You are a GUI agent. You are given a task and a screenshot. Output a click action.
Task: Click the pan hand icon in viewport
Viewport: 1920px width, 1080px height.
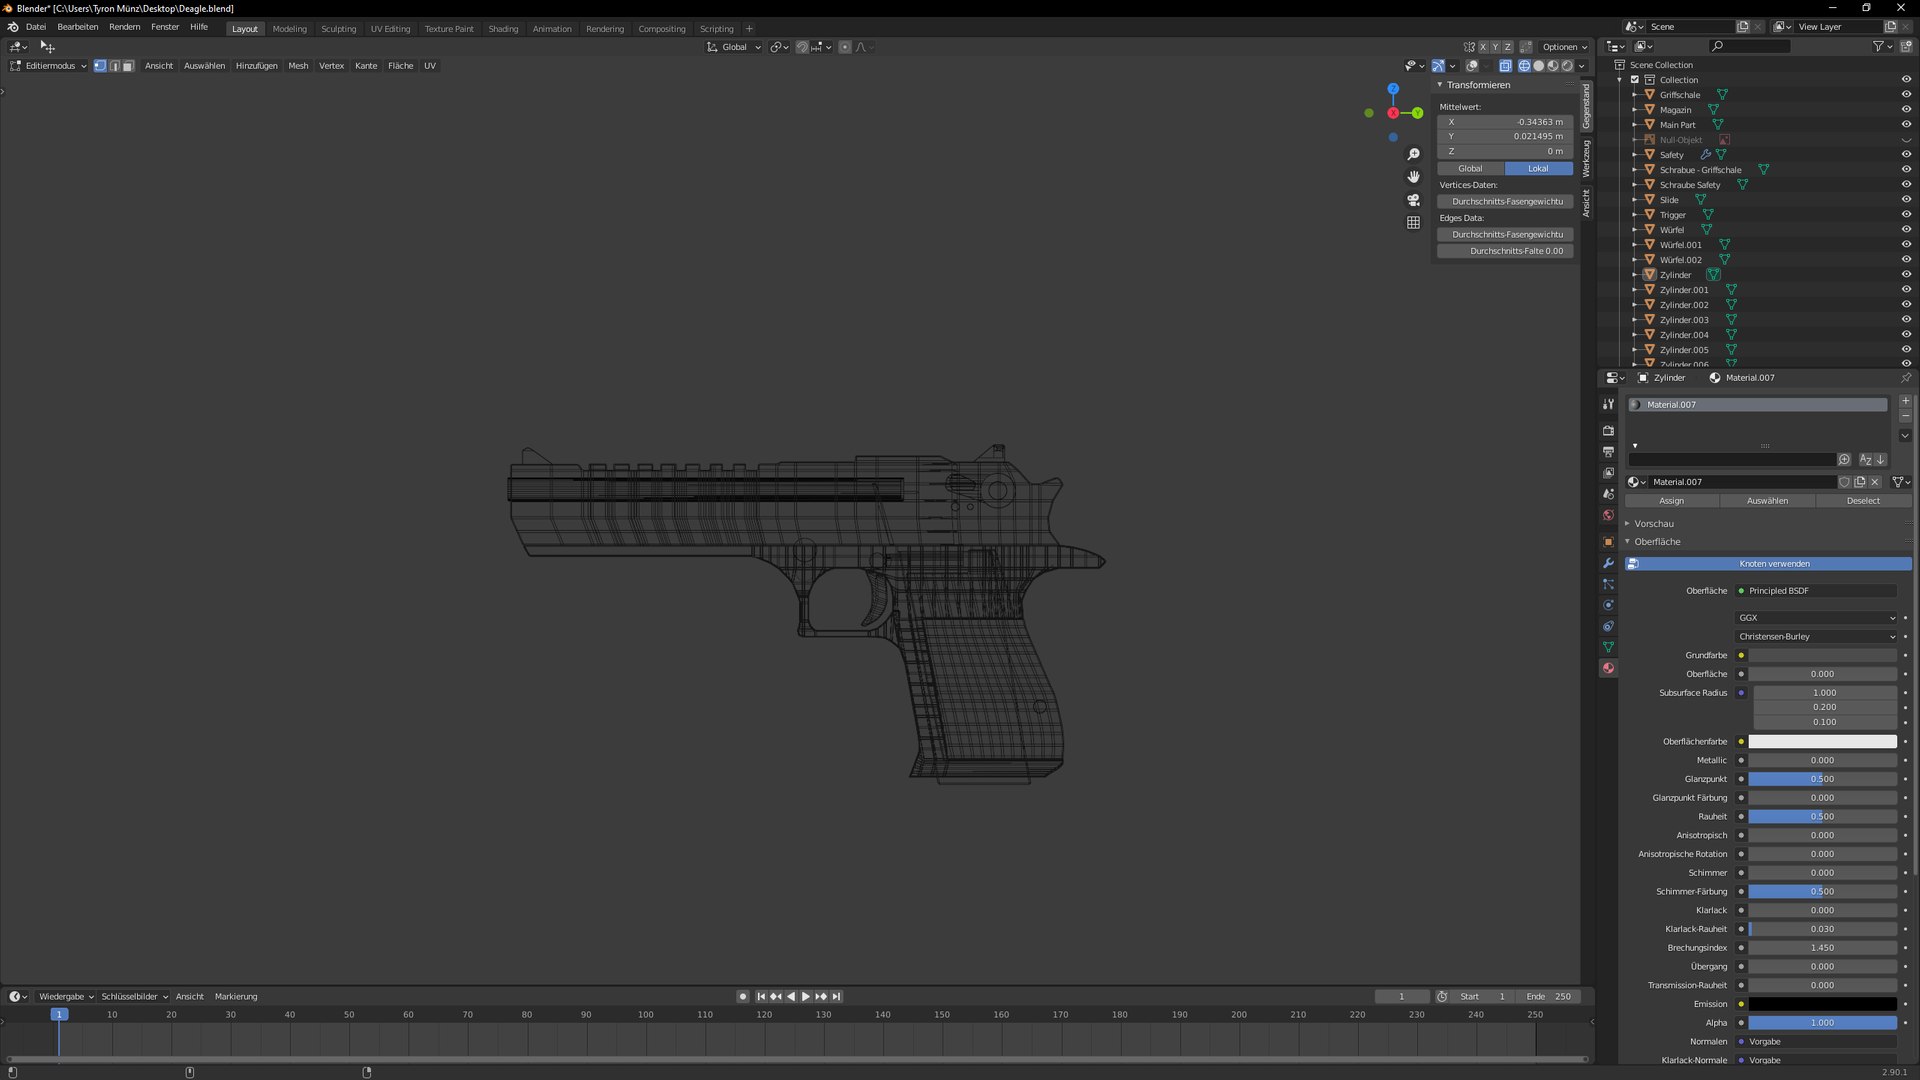[x=1413, y=177]
